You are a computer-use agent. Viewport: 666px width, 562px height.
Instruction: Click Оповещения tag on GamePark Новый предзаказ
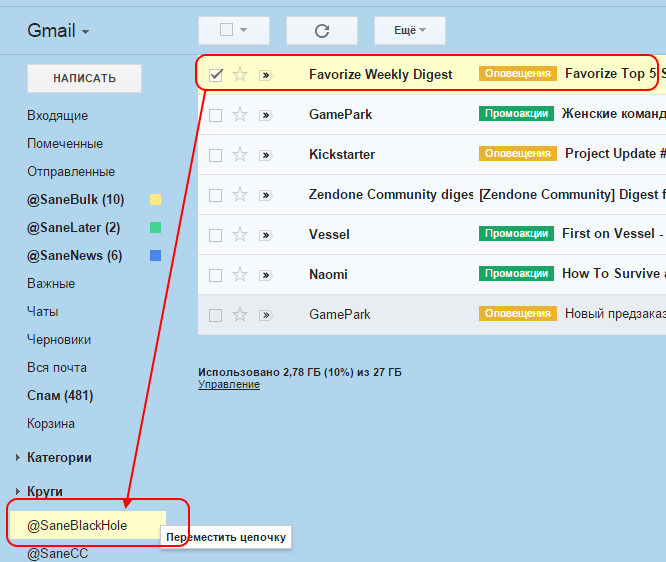(518, 313)
